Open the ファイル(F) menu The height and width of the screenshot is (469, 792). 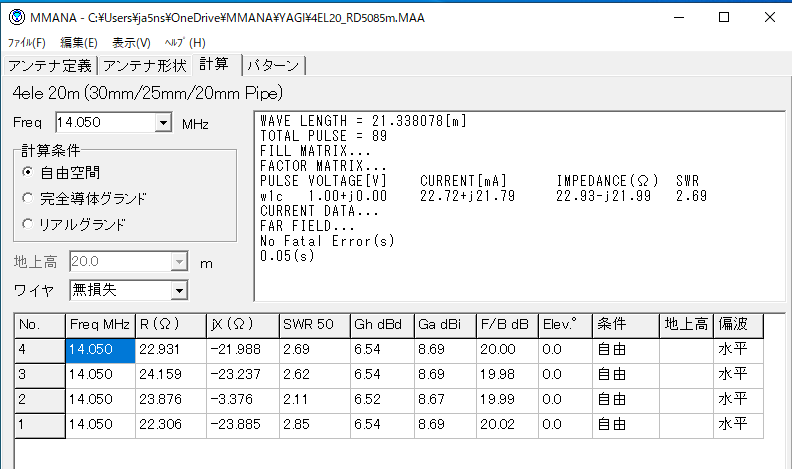[27, 43]
